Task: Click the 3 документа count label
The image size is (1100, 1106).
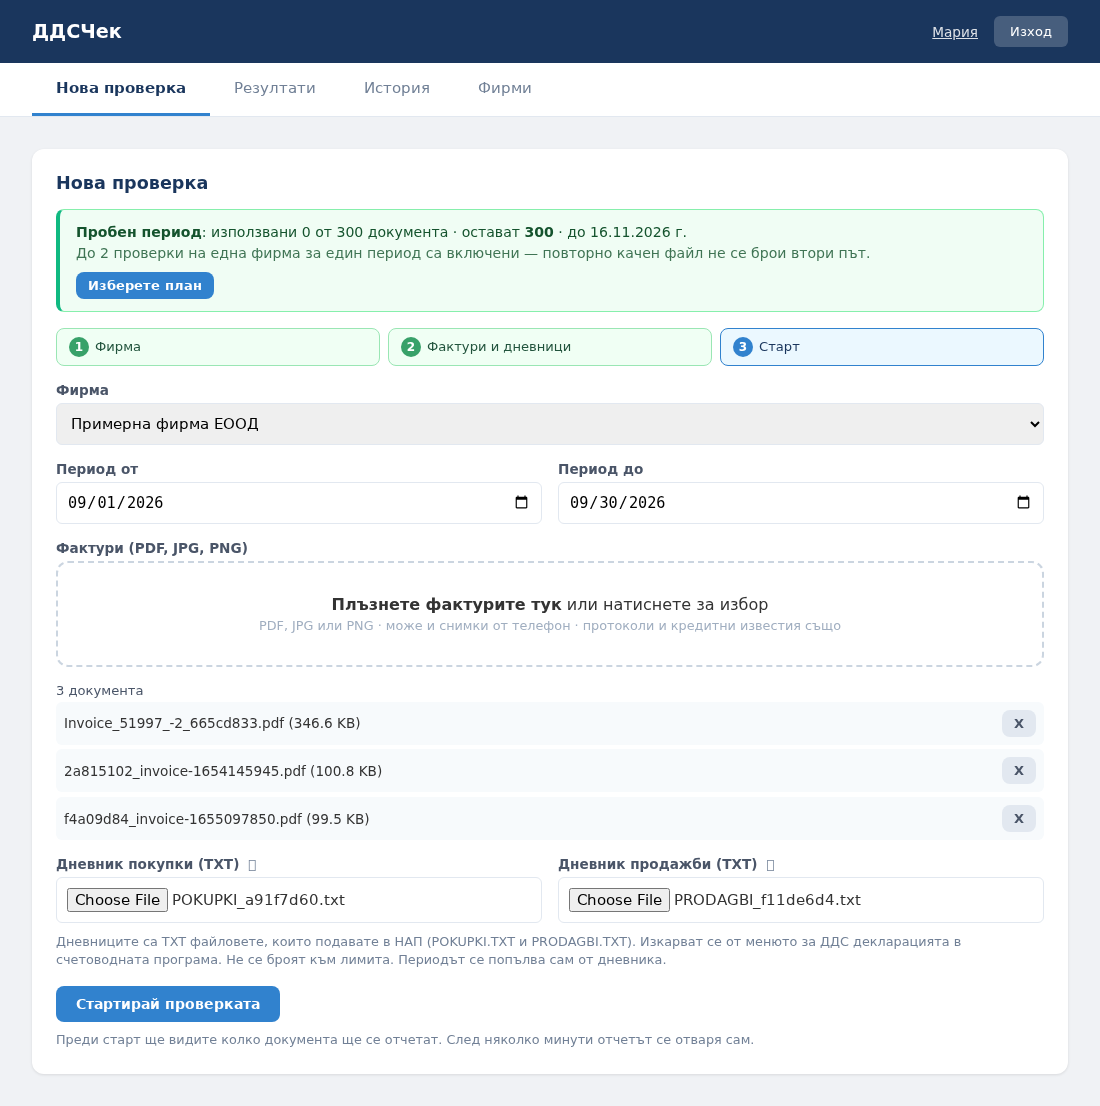Action: (x=99, y=691)
